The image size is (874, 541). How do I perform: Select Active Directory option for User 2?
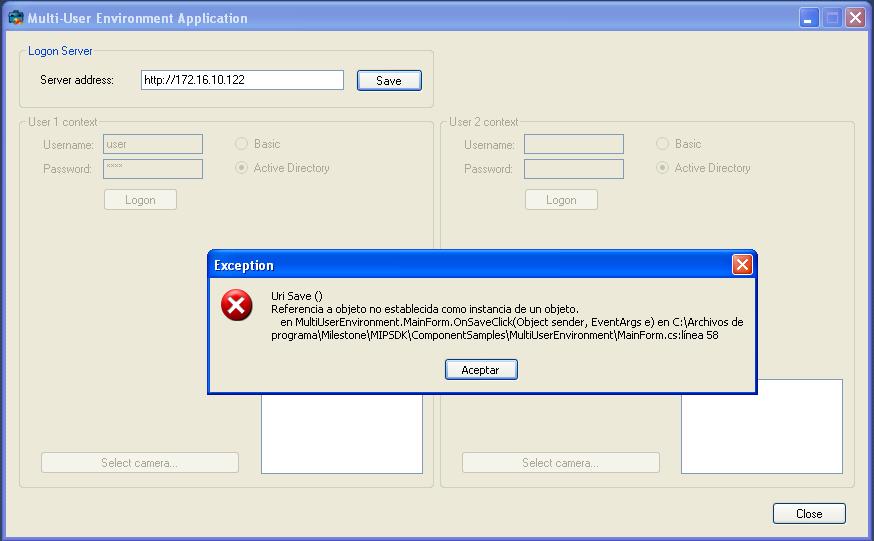click(x=663, y=168)
